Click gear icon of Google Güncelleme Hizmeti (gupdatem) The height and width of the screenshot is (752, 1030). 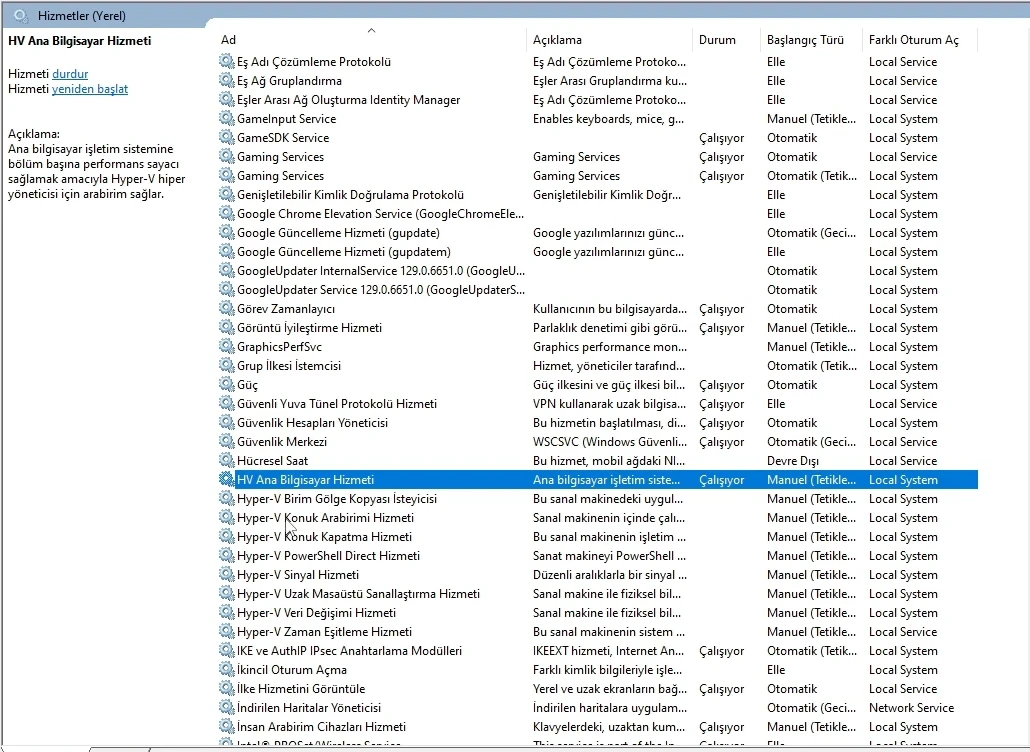tap(227, 252)
